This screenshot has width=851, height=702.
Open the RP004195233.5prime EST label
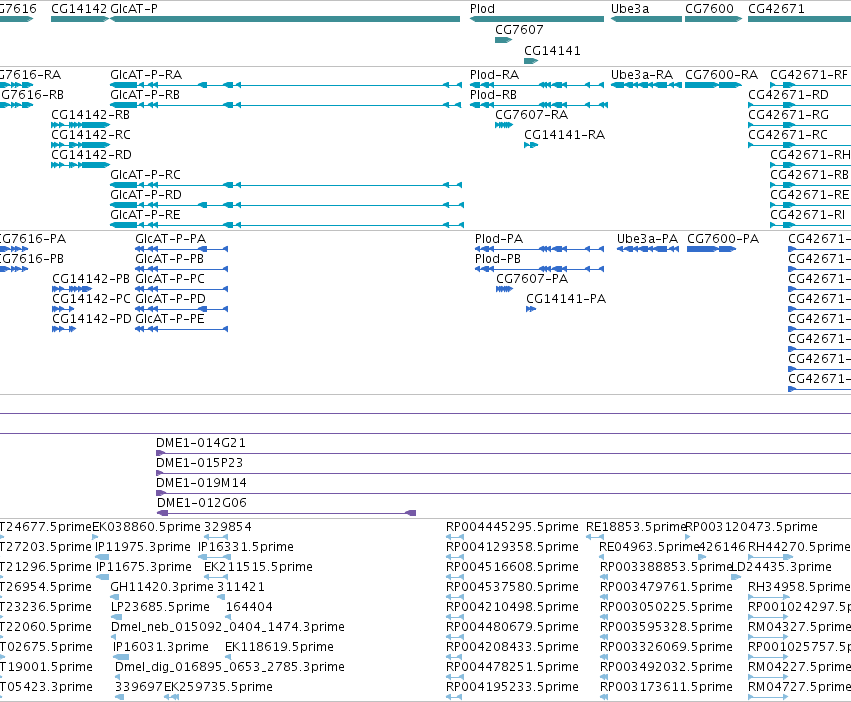(512, 687)
